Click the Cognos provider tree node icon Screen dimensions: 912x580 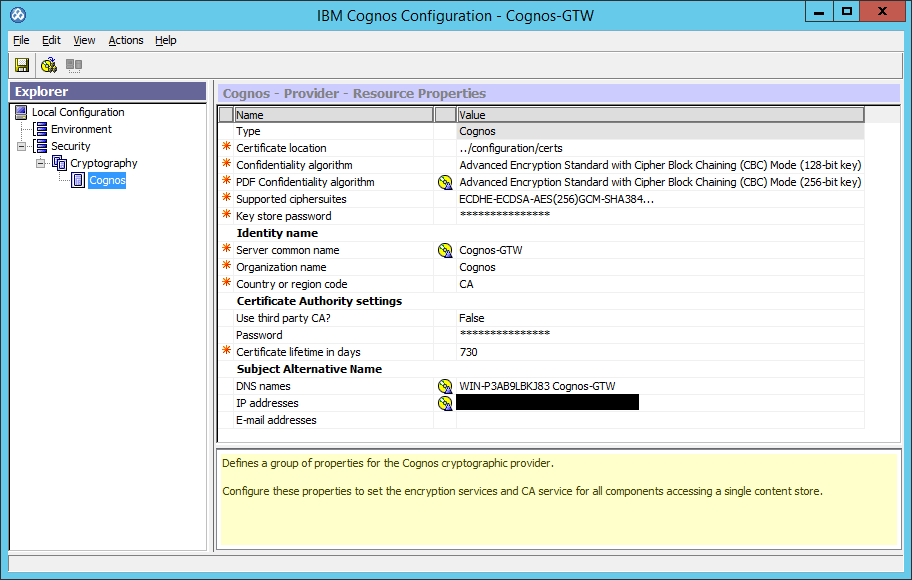coord(78,180)
